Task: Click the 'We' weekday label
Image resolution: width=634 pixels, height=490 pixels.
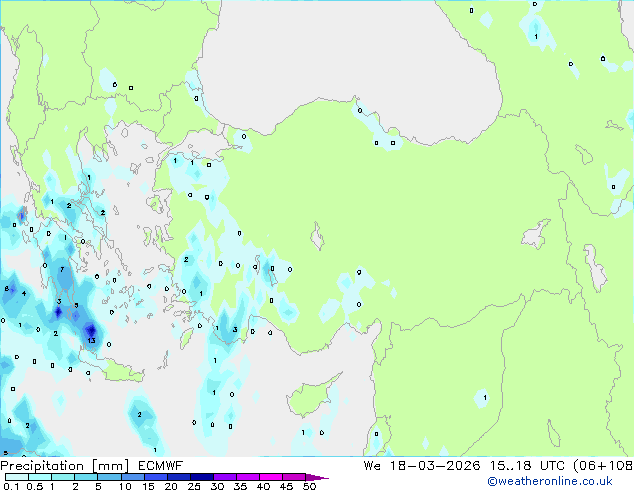Action: point(372,466)
